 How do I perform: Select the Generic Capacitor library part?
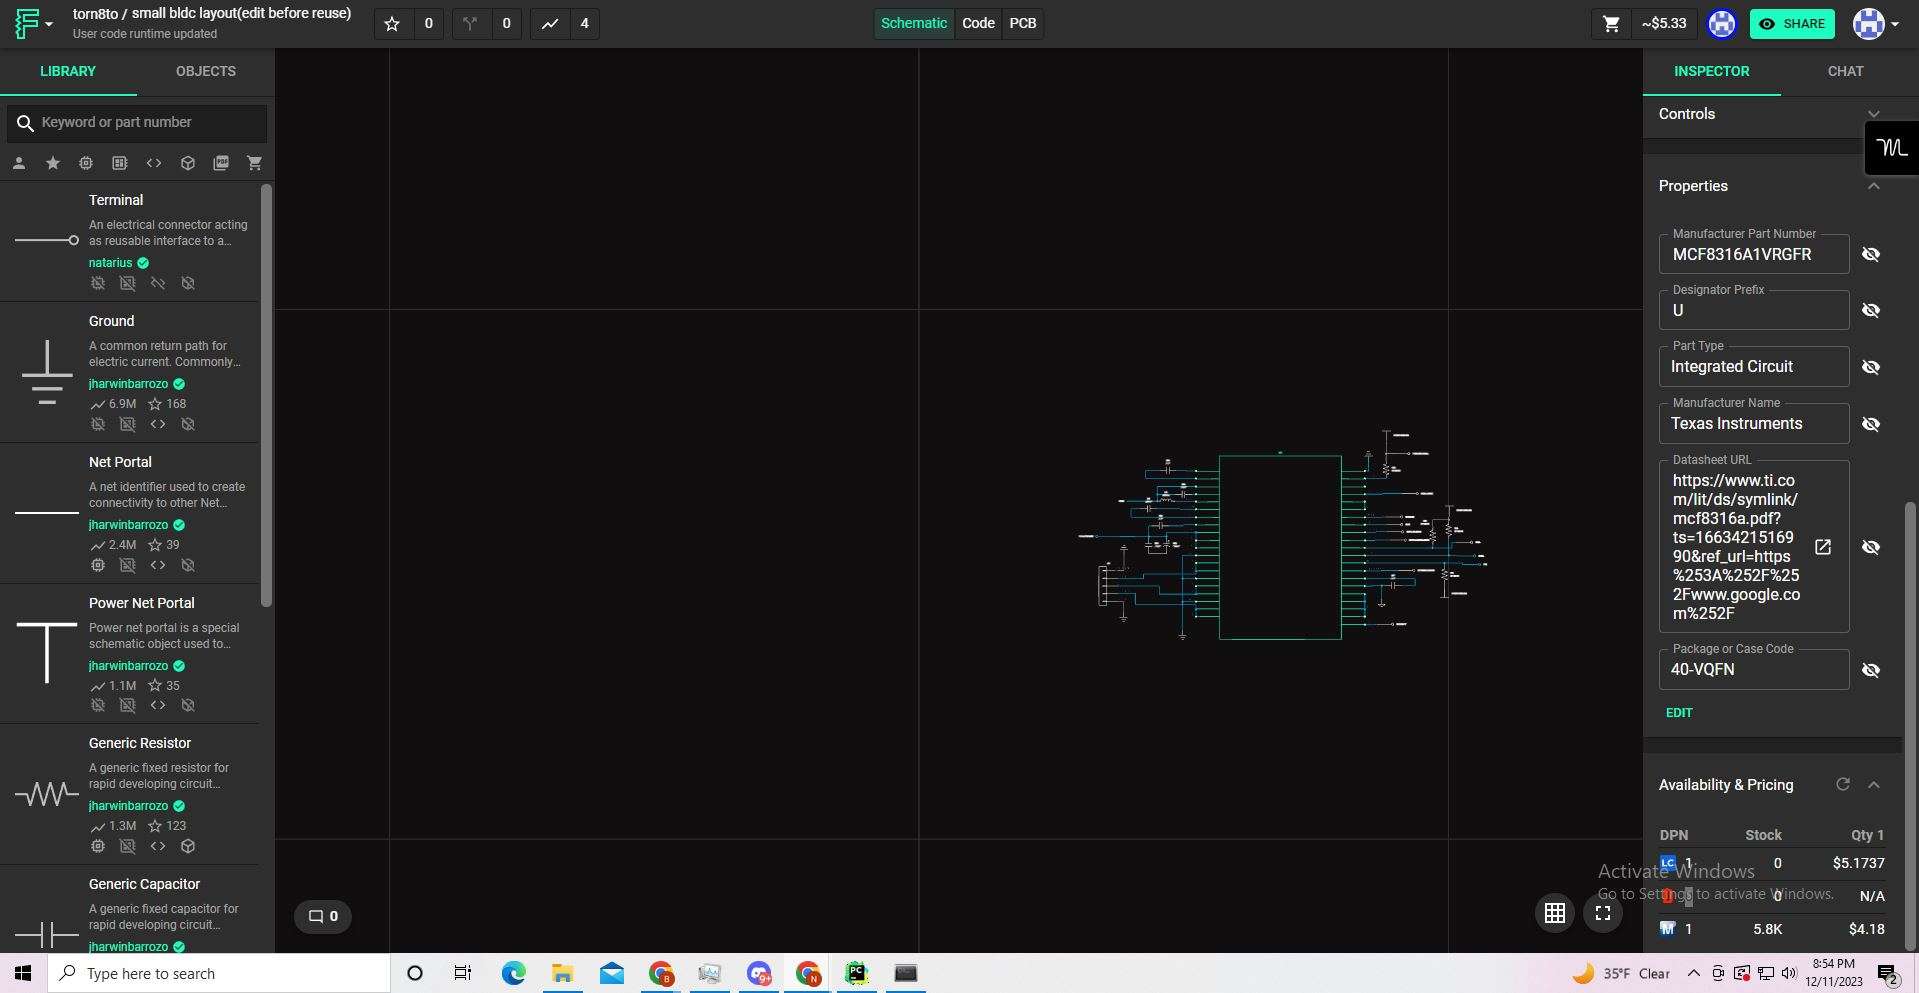(x=130, y=910)
